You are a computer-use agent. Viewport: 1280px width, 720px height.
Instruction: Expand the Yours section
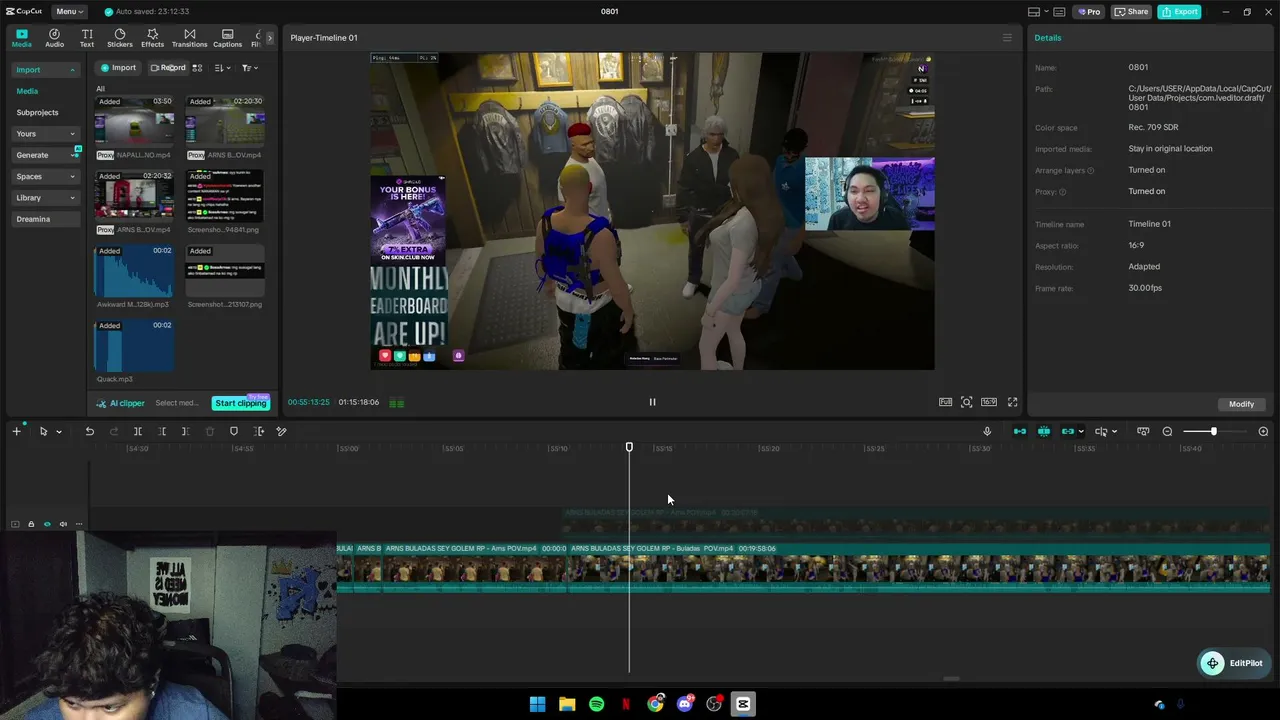(x=45, y=134)
